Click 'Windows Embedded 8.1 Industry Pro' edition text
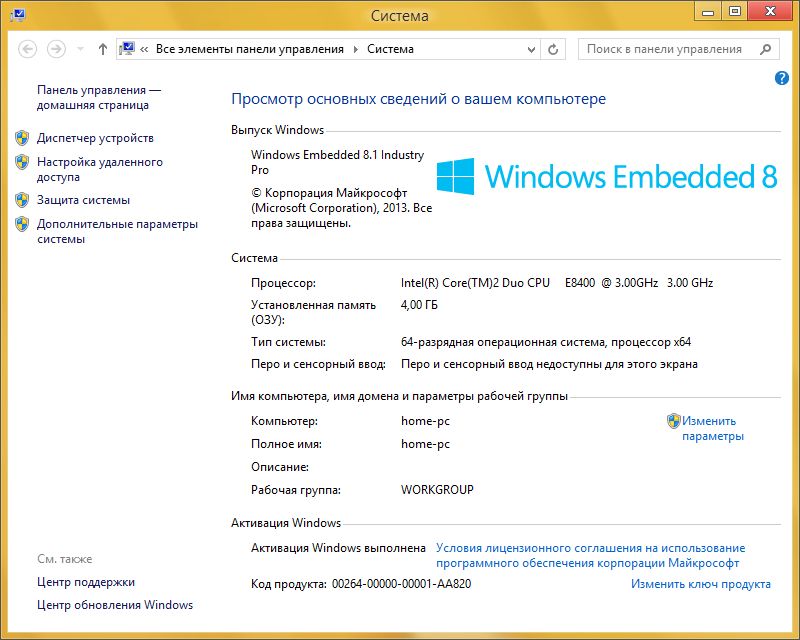Image resolution: width=800 pixels, height=640 pixels. pyautogui.click(x=337, y=162)
